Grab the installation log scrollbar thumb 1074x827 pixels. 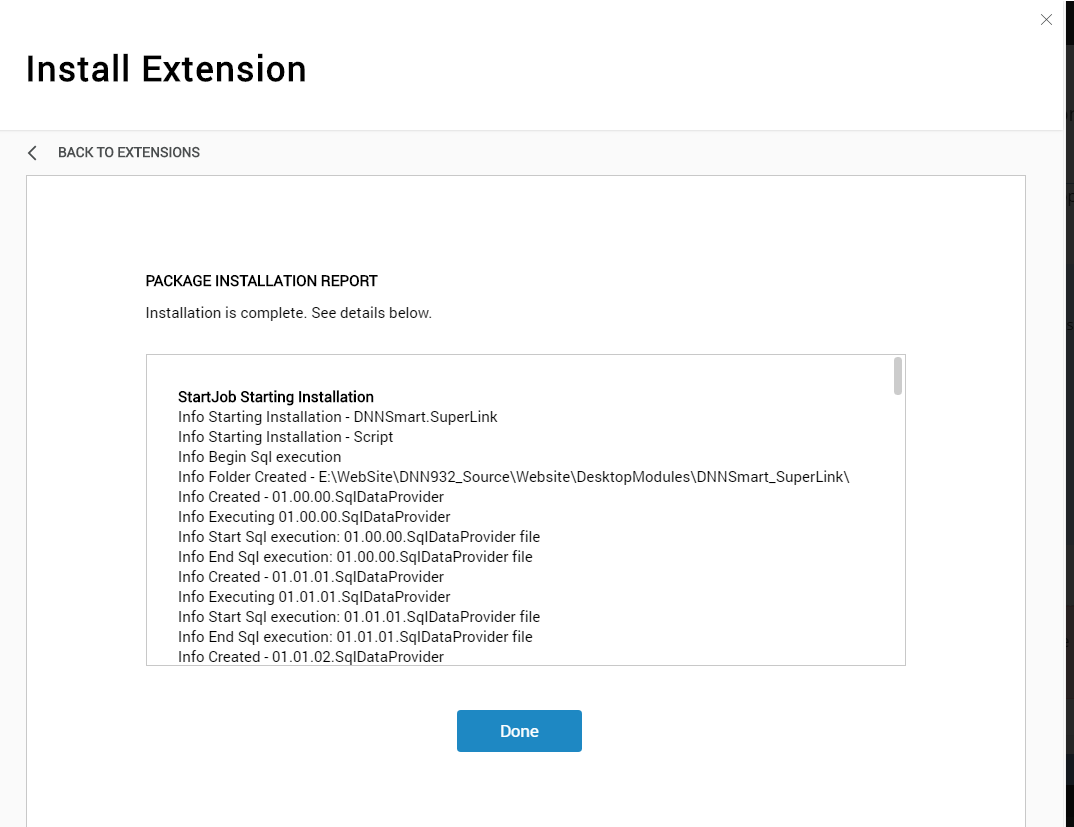pyautogui.click(x=897, y=376)
